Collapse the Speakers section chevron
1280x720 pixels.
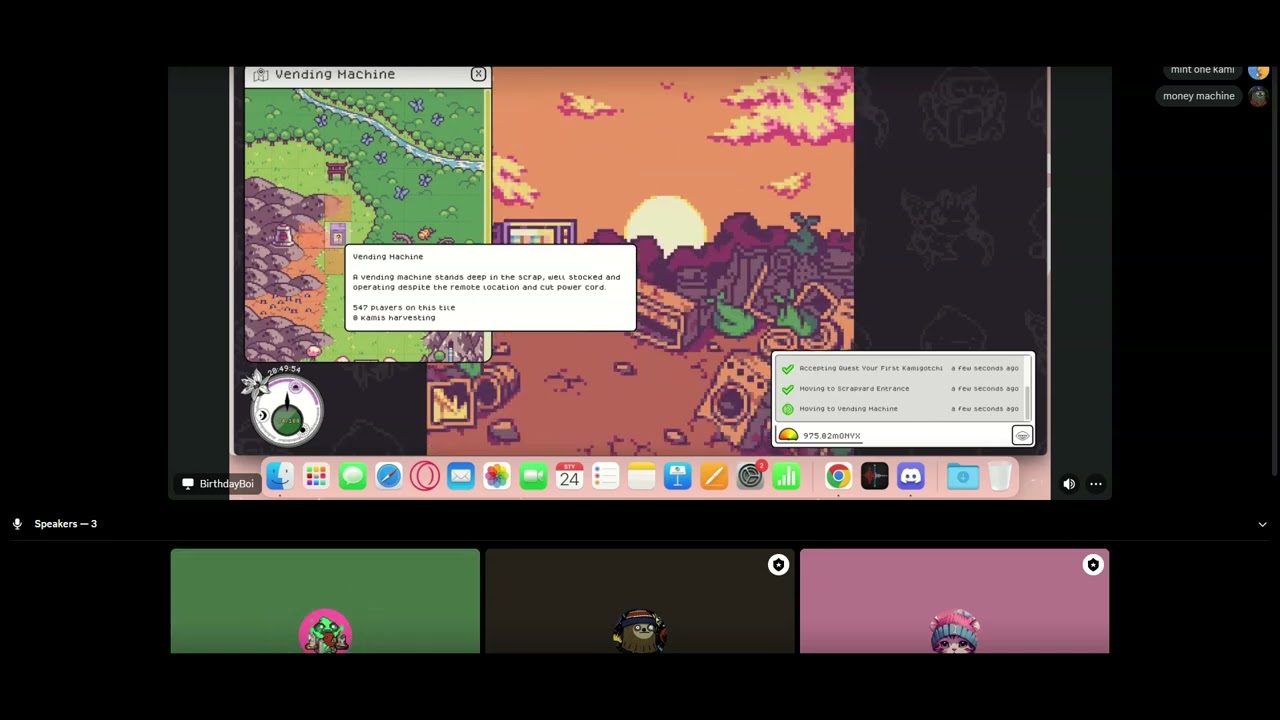(x=1262, y=524)
